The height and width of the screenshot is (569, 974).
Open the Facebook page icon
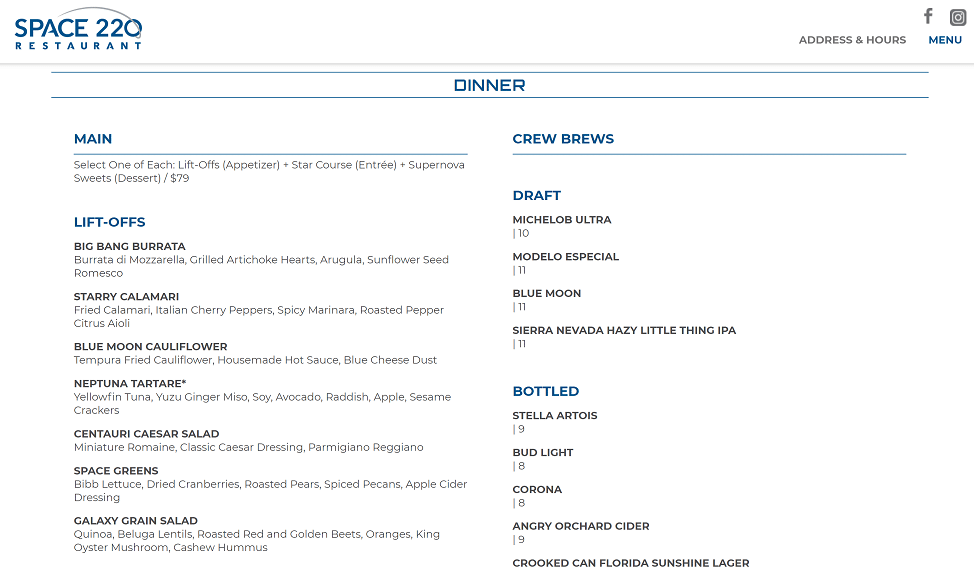click(928, 16)
